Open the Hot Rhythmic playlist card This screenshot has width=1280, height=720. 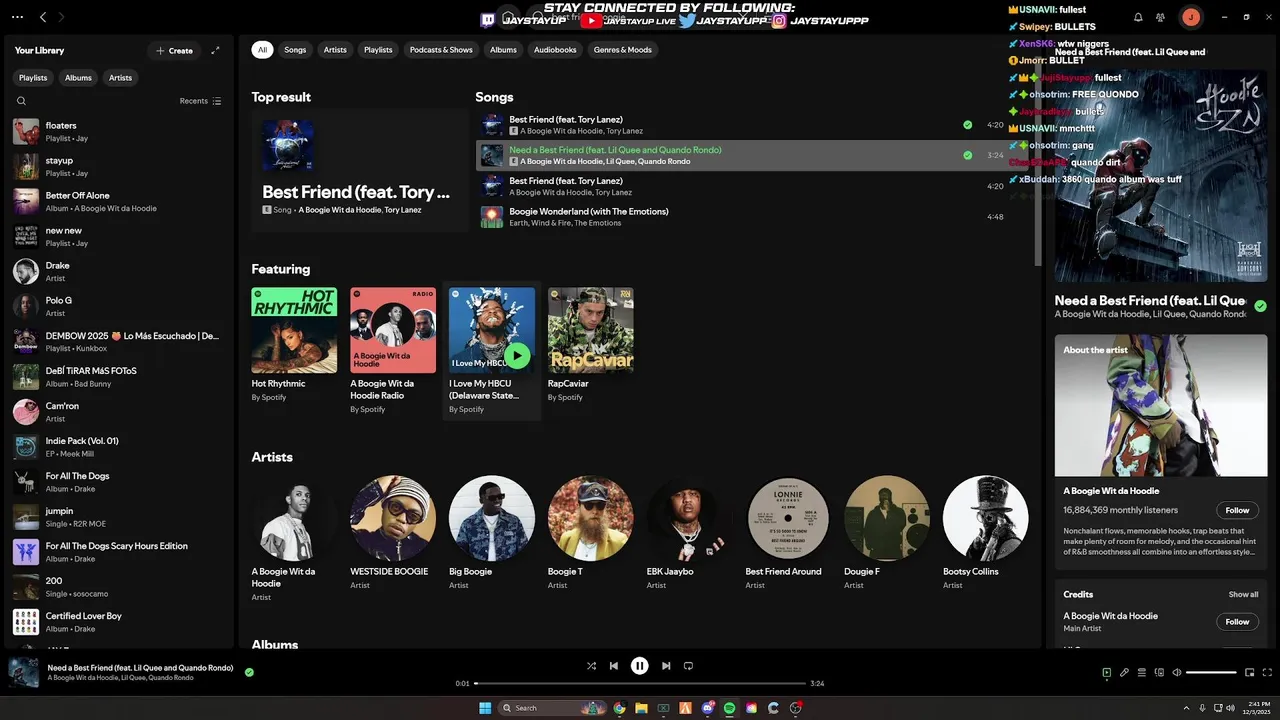(x=294, y=345)
